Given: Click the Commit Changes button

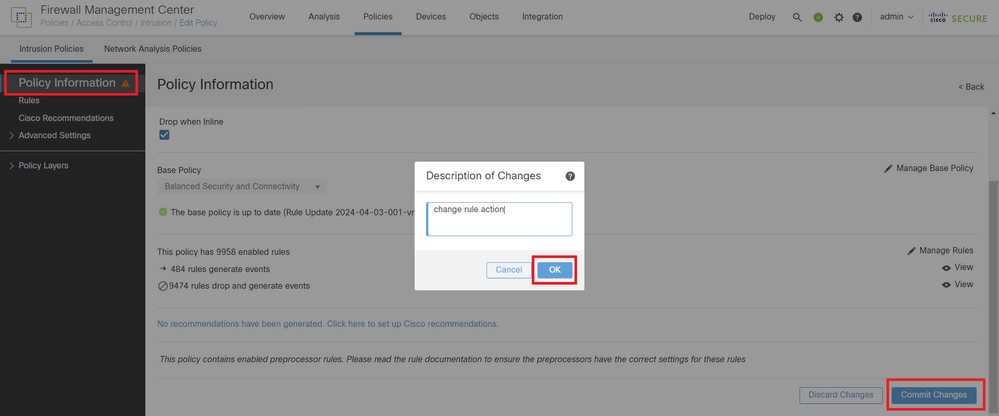Looking at the screenshot, I should 933,395.
